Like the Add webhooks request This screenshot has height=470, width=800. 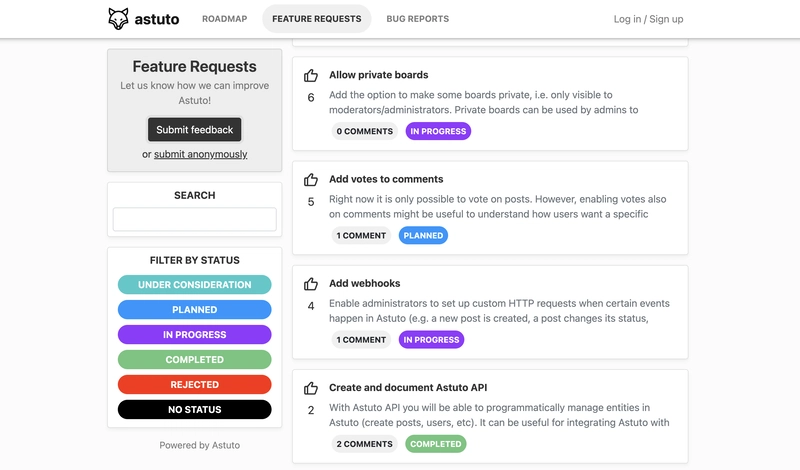[311, 284]
